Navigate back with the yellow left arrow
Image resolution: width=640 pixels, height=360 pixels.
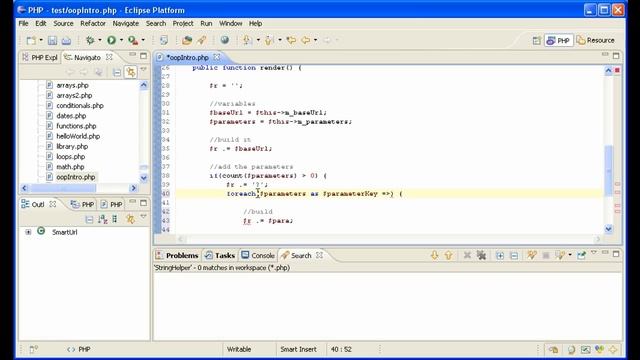[305, 40]
